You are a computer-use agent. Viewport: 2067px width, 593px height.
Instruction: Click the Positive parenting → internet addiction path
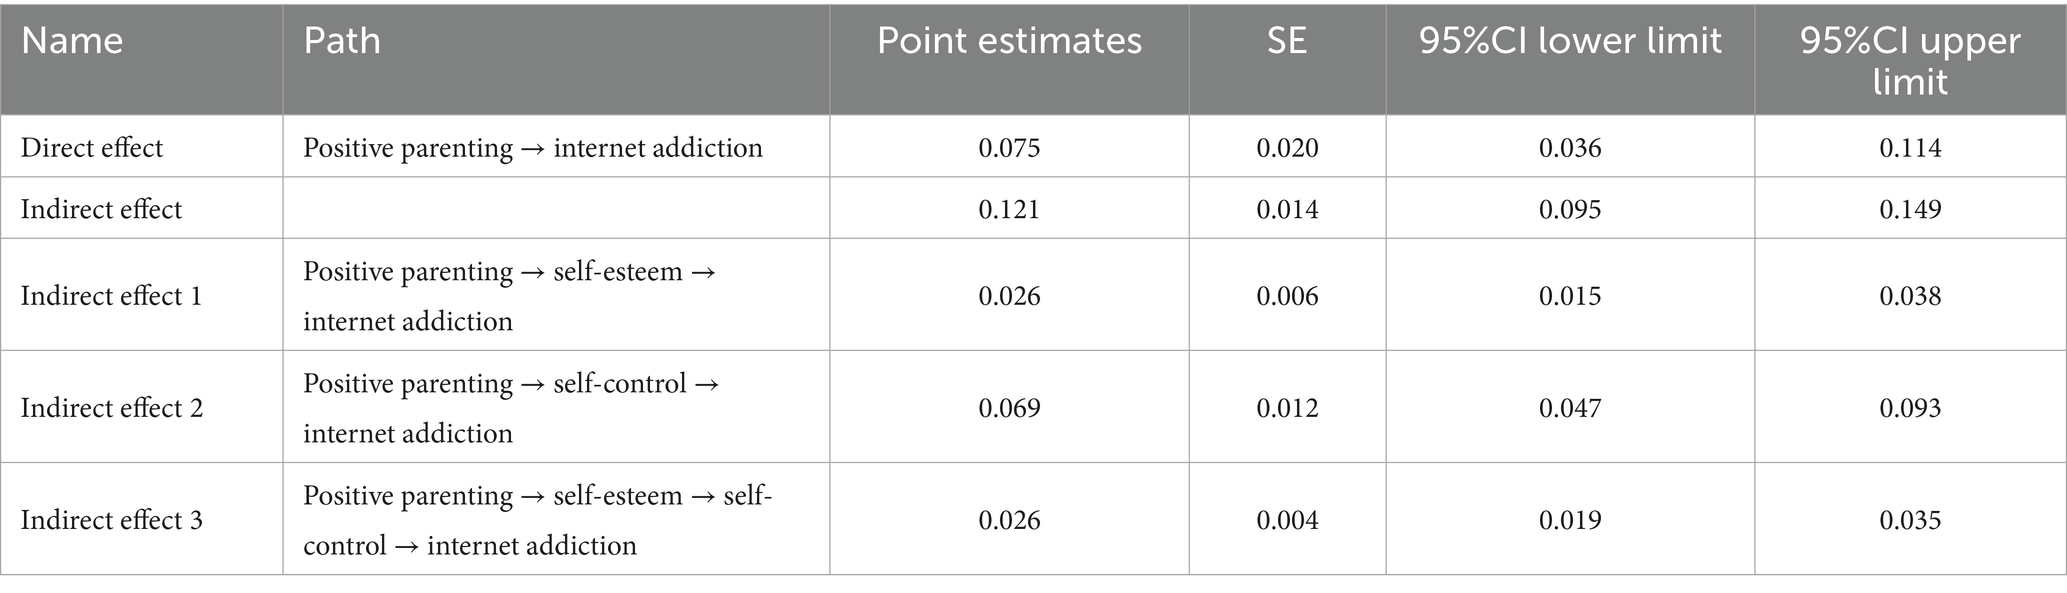533,148
